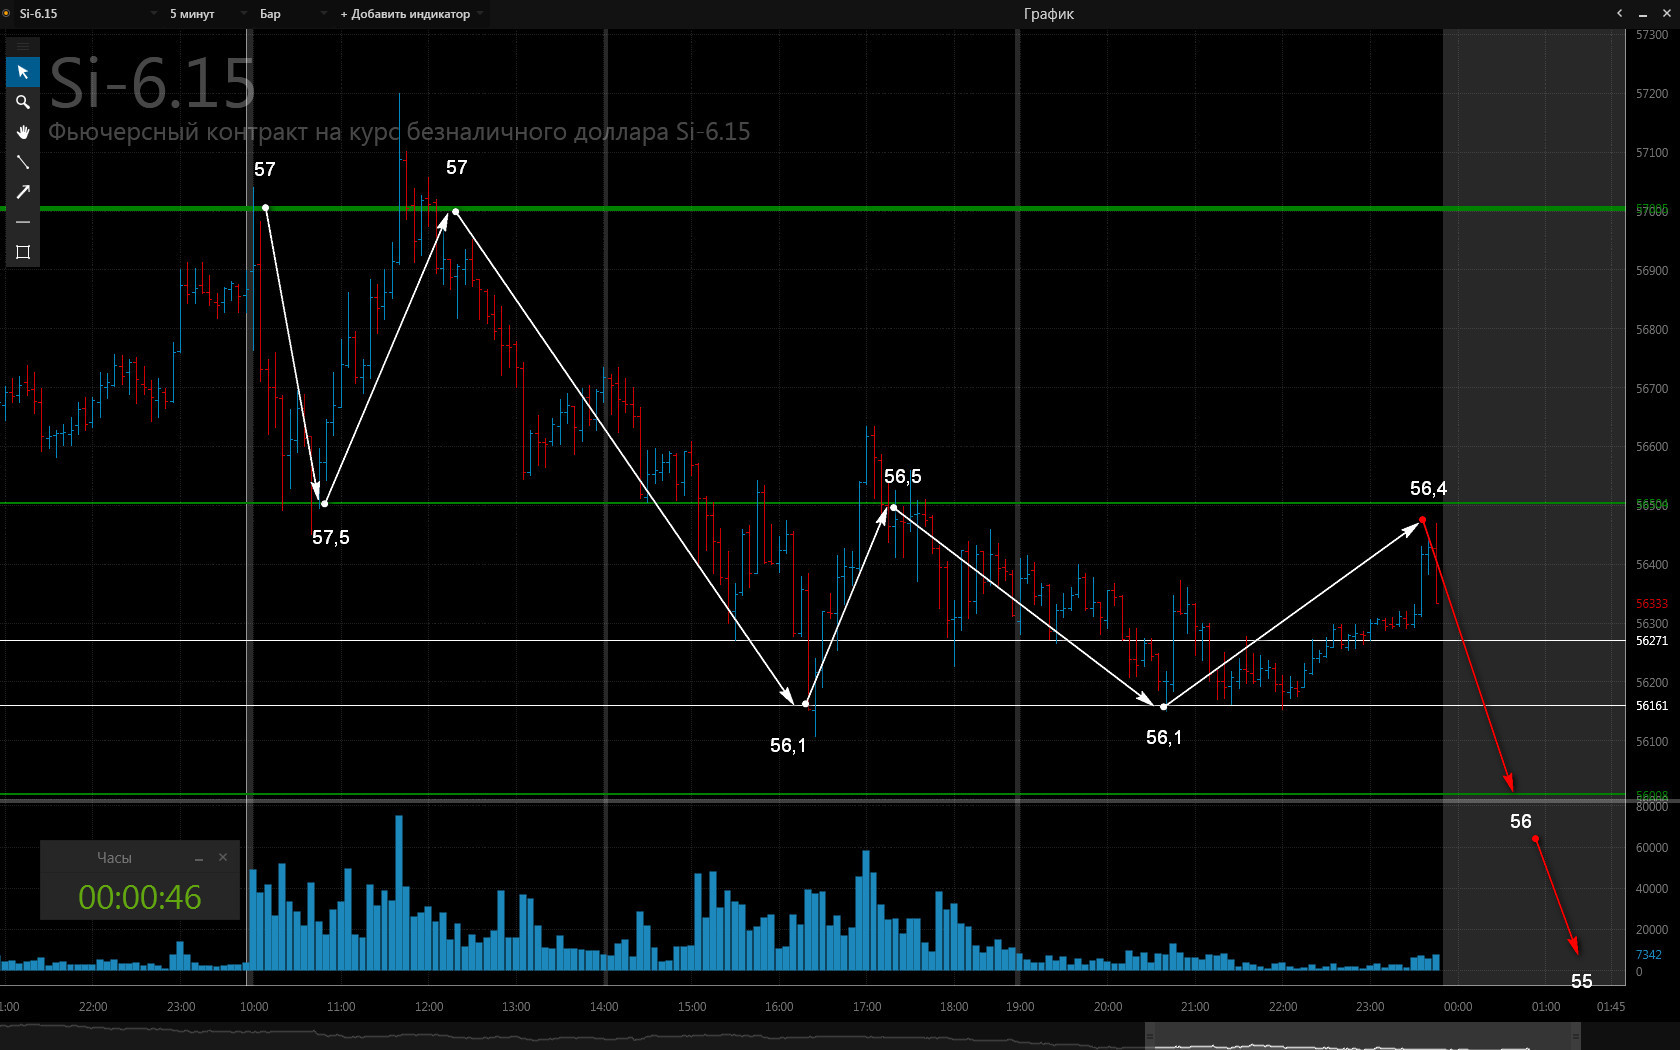The image size is (1680, 1050).
Task: Close the Часы clock widget
Action: [x=223, y=857]
